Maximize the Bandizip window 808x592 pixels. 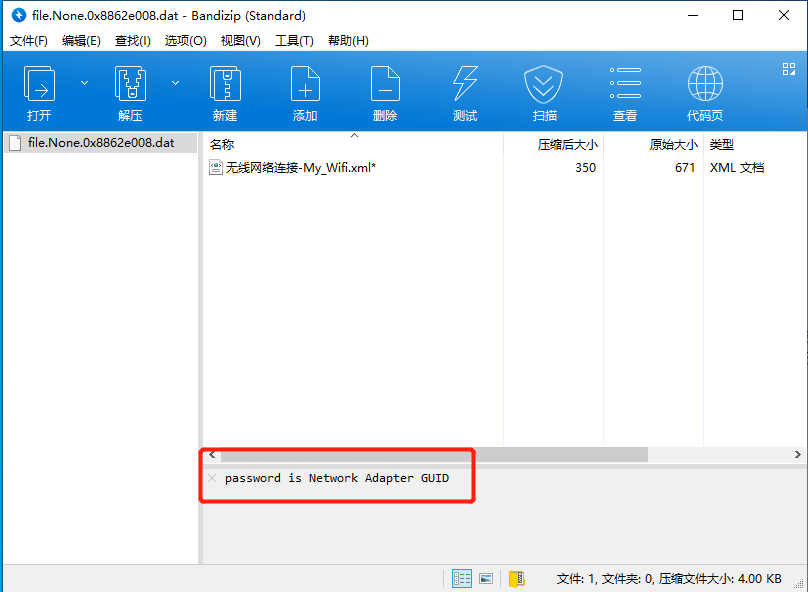738,15
